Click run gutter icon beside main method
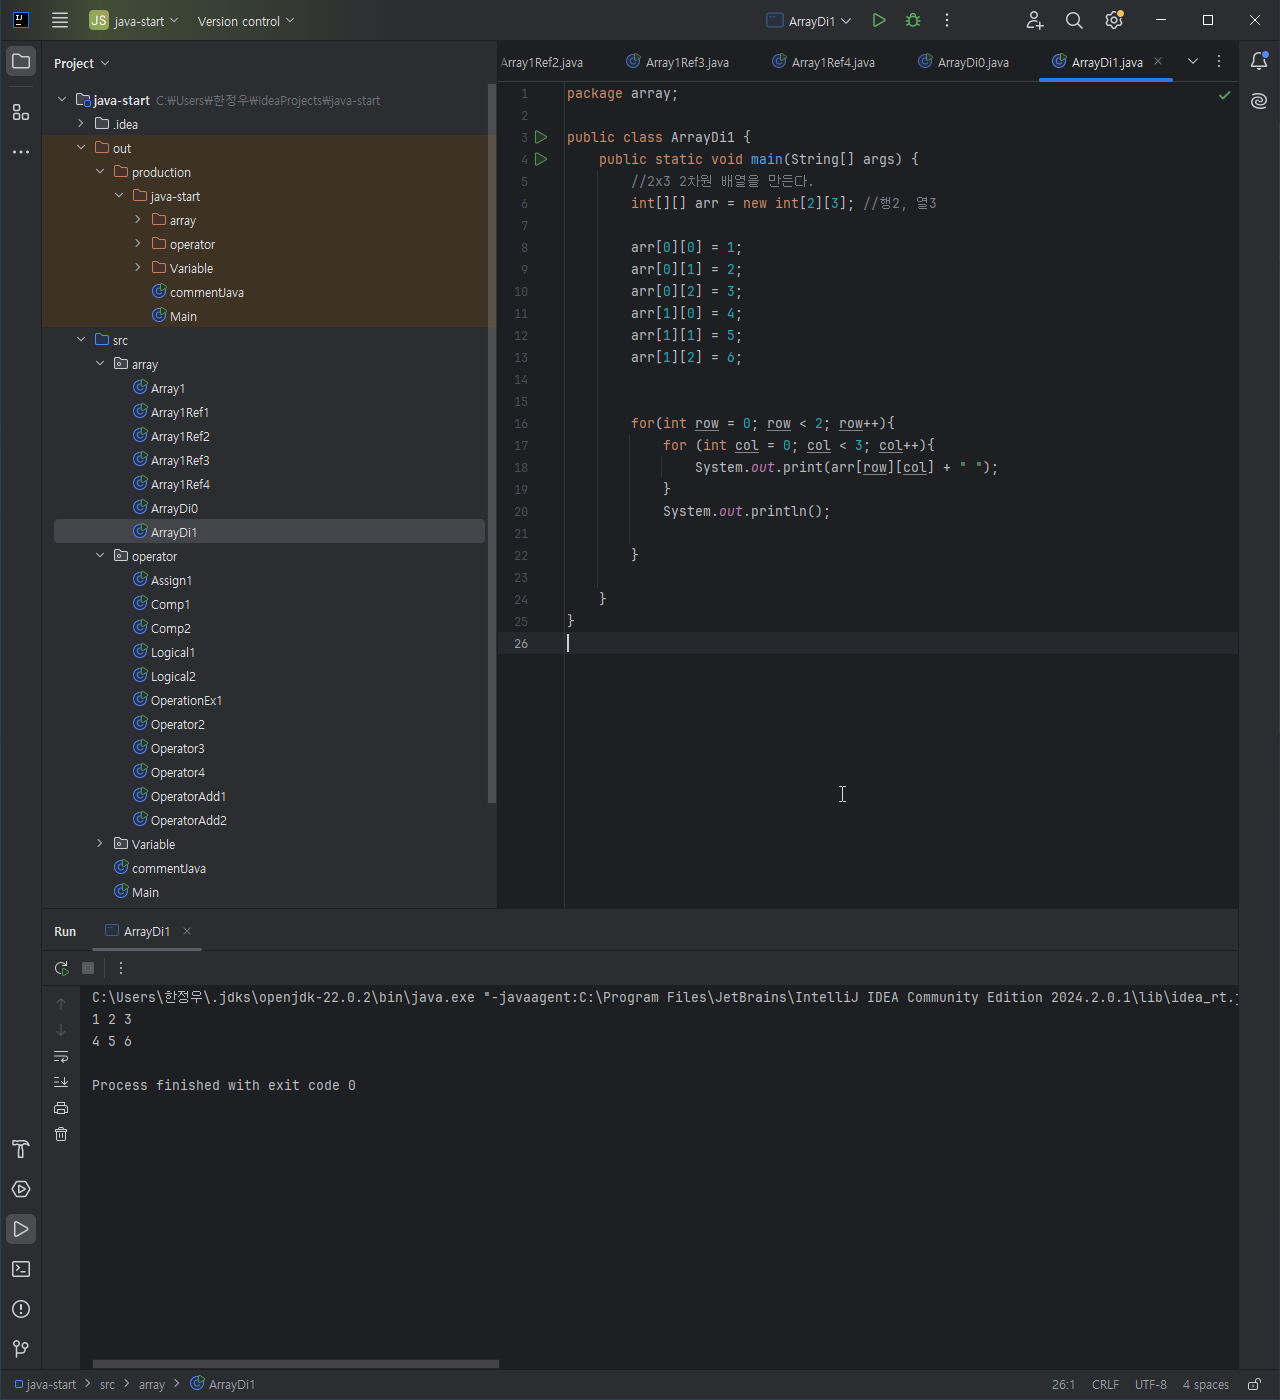The height and width of the screenshot is (1400, 1280). tap(541, 159)
